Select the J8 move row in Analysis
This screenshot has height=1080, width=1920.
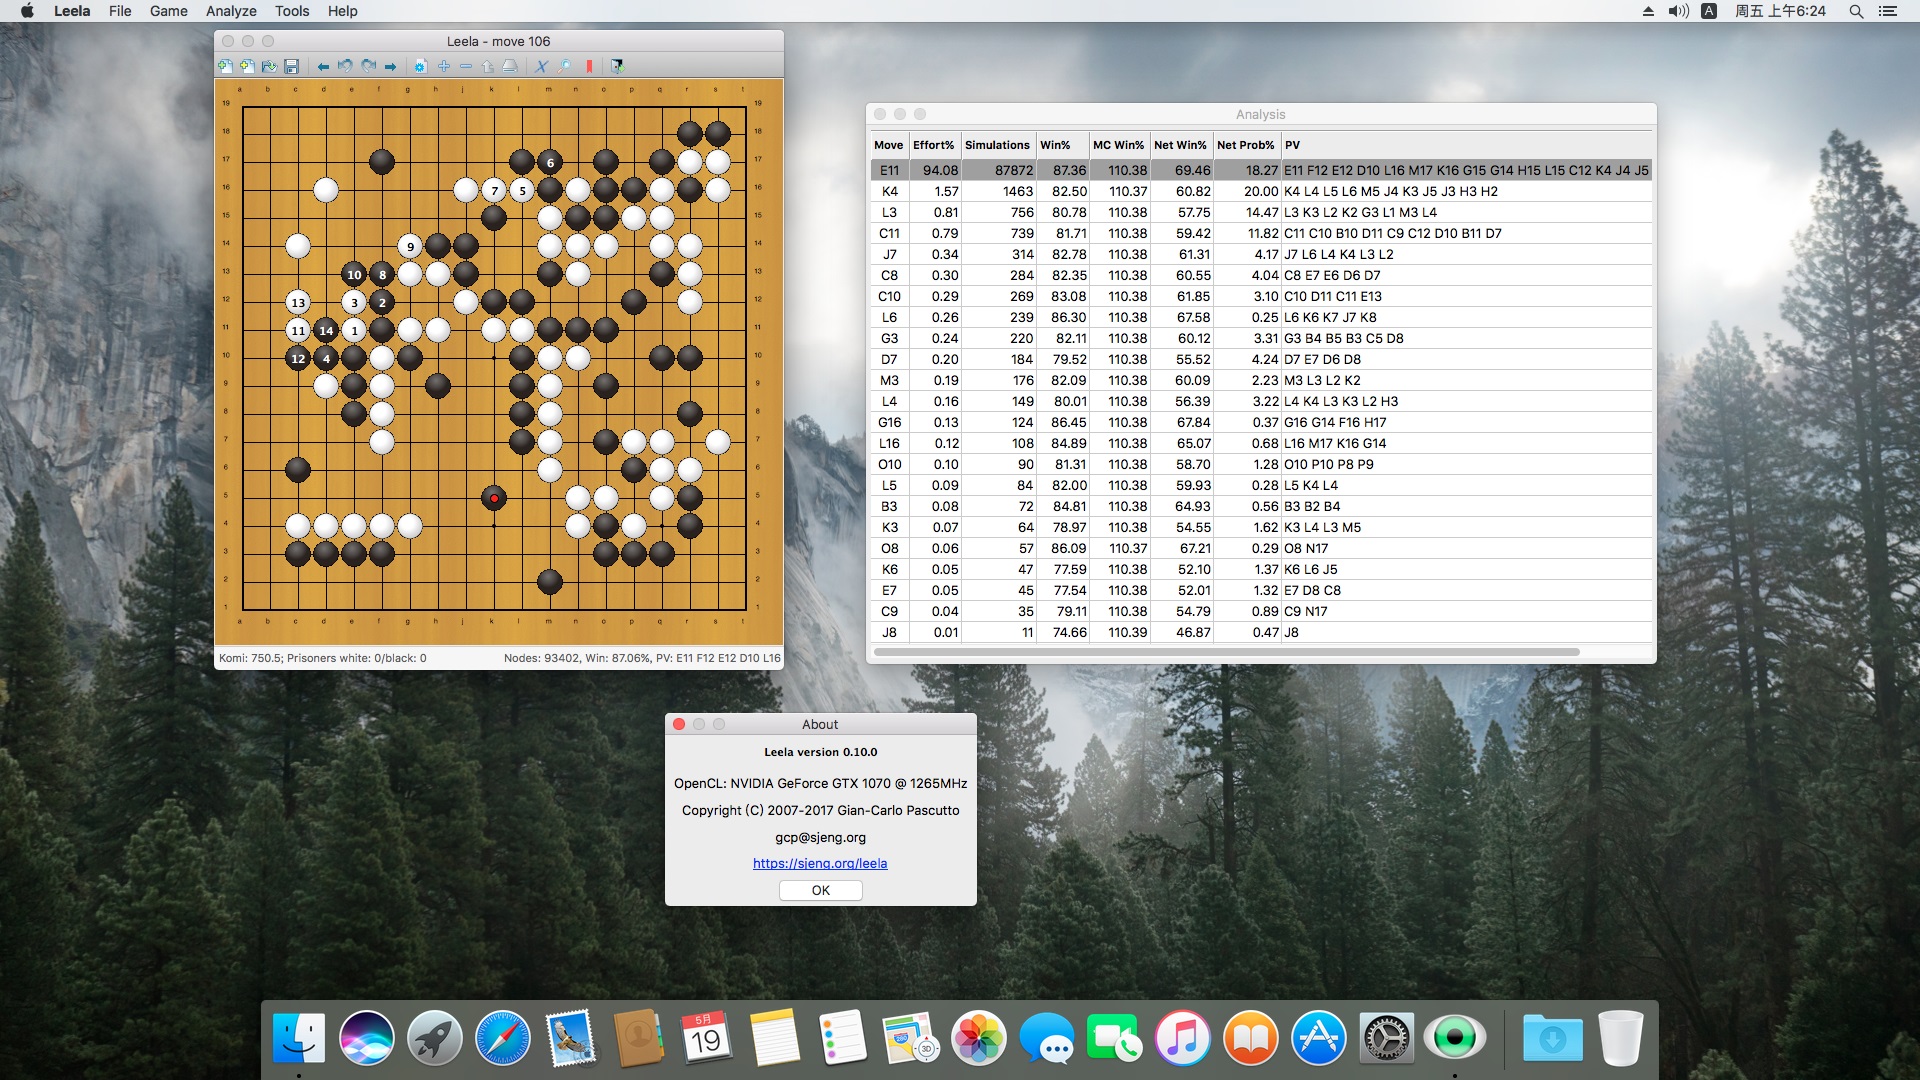click(1261, 632)
